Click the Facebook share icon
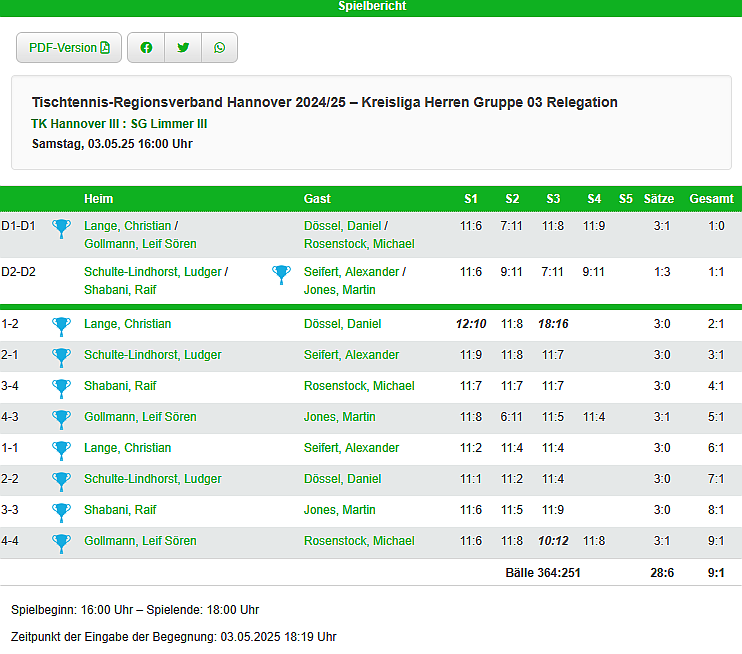The width and height of the screenshot is (742, 654). point(146,48)
